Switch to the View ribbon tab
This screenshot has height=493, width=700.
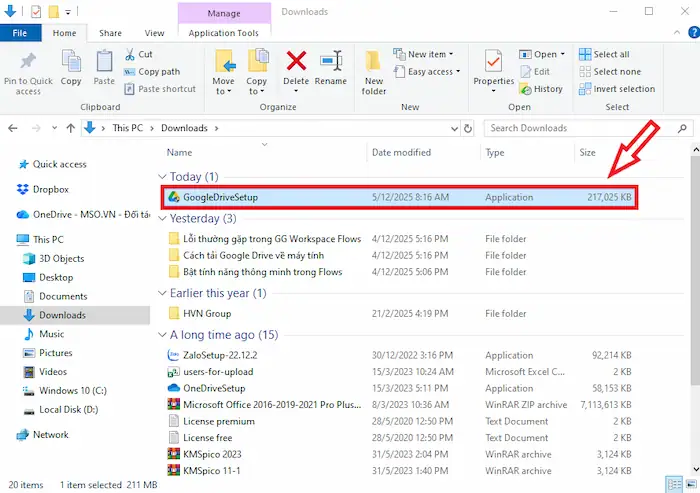tap(154, 33)
